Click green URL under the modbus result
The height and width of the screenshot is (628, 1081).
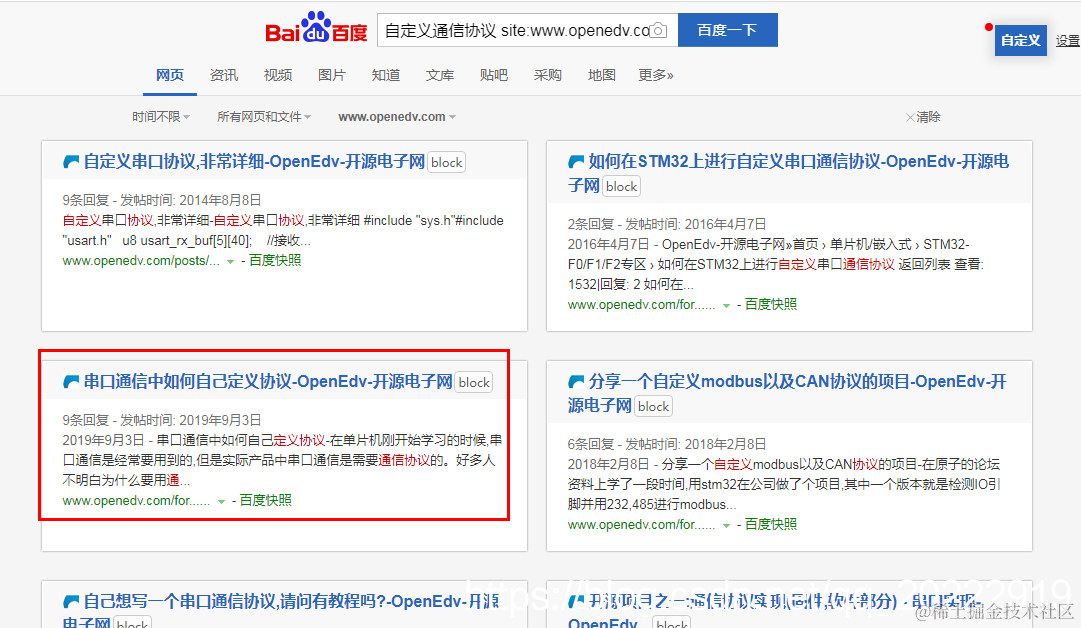[x=642, y=525]
